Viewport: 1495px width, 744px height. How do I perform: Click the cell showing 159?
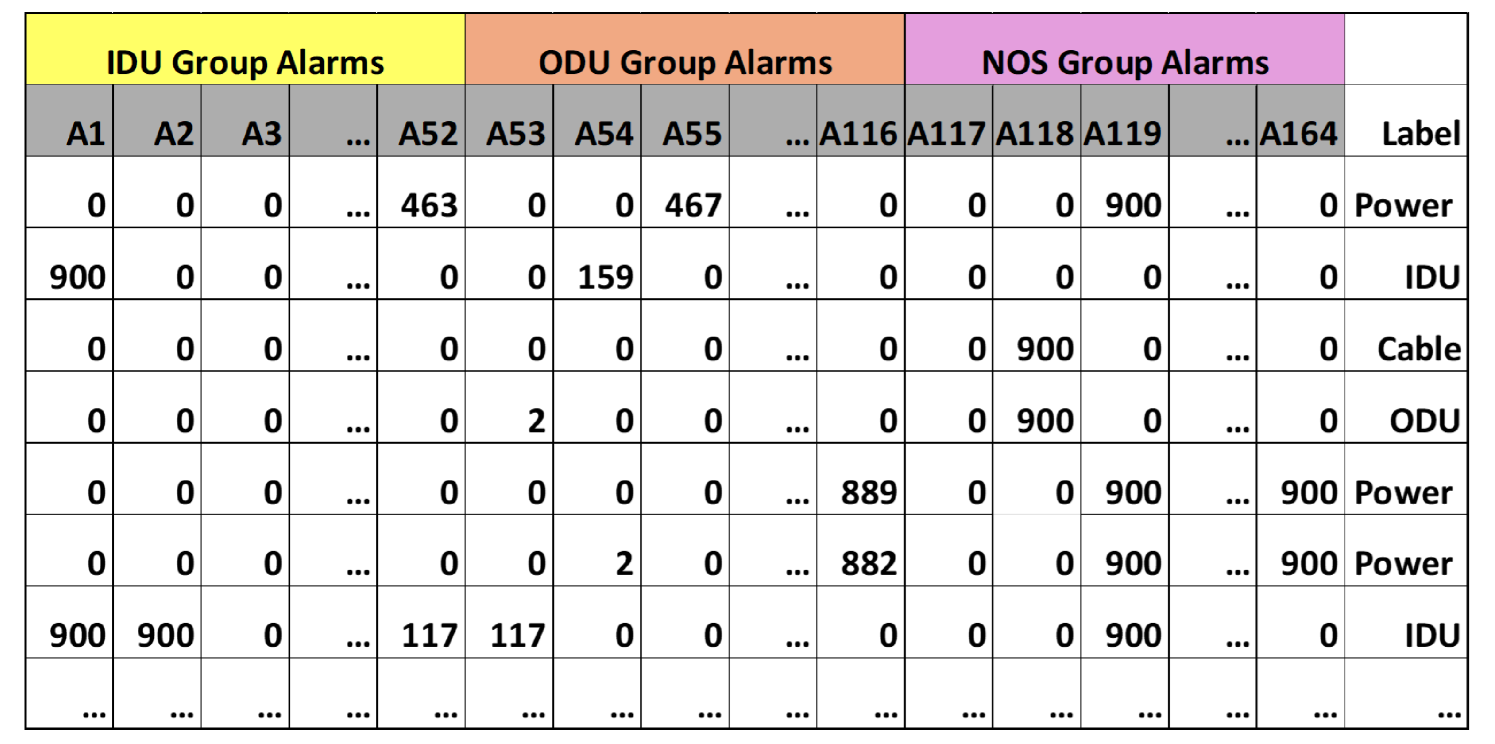(x=605, y=277)
